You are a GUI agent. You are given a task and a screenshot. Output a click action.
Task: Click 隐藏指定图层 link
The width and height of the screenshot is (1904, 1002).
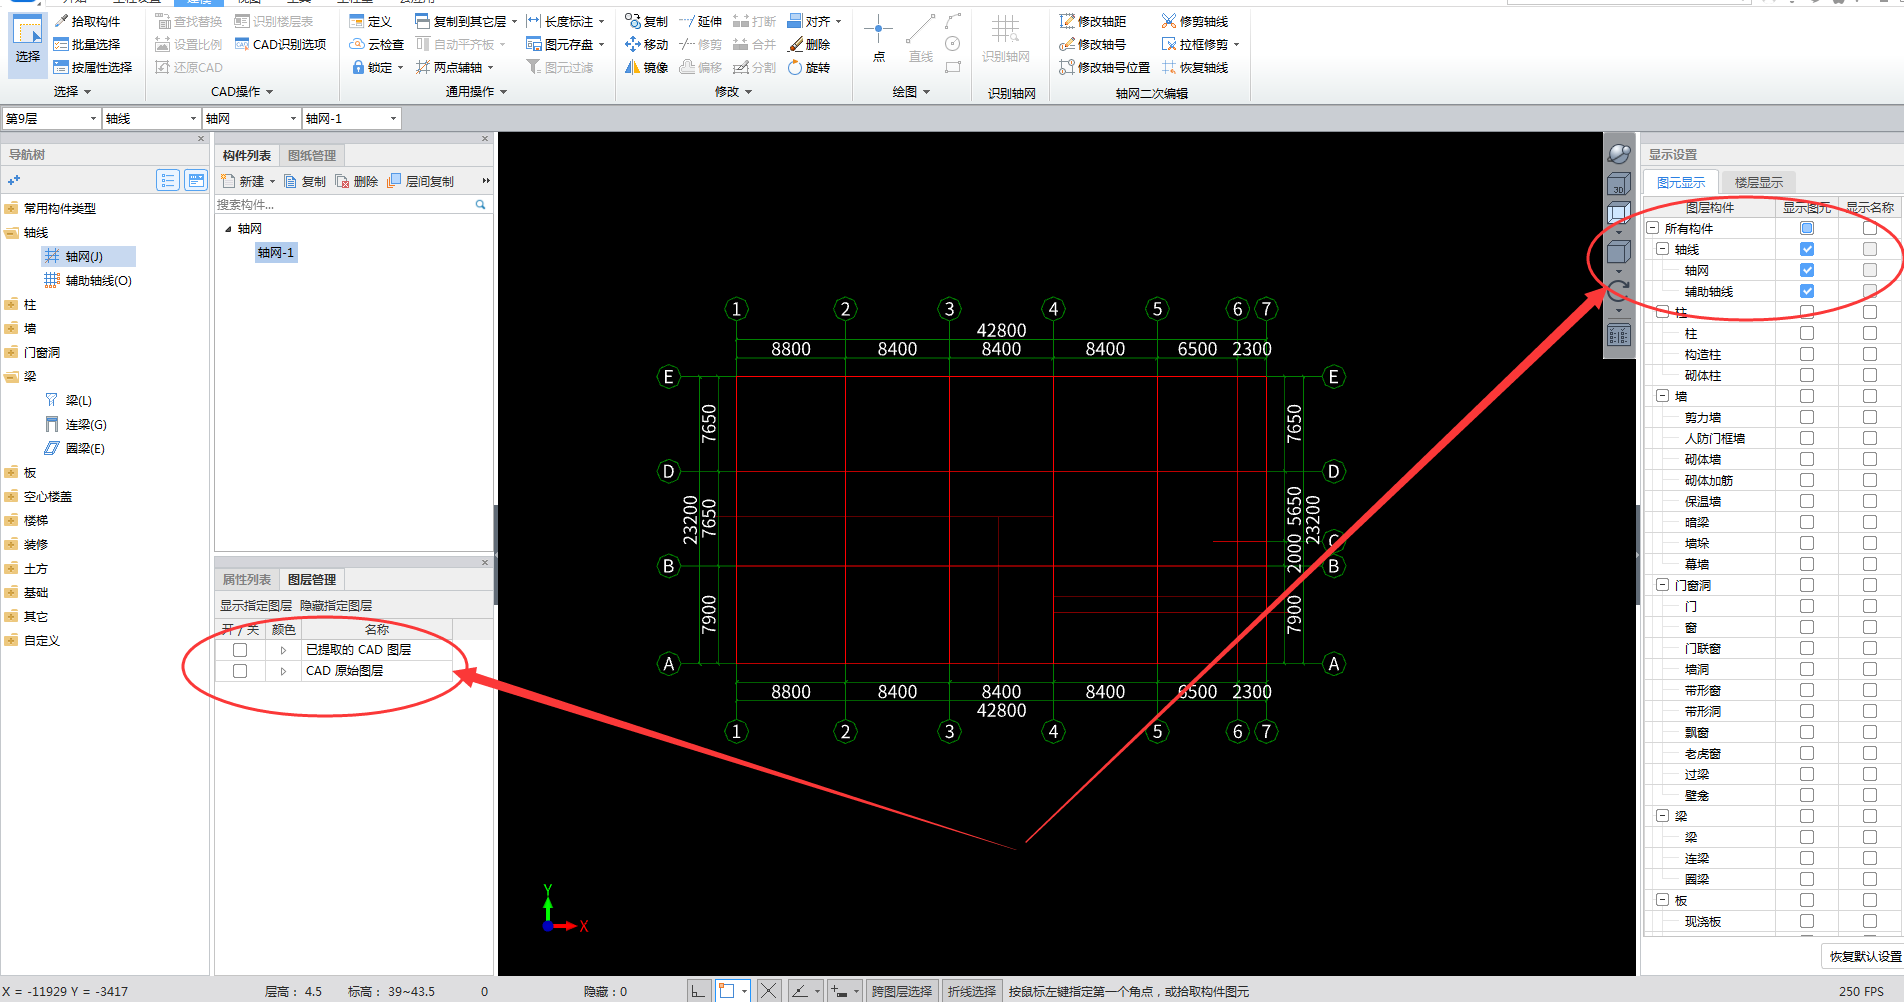click(x=336, y=606)
